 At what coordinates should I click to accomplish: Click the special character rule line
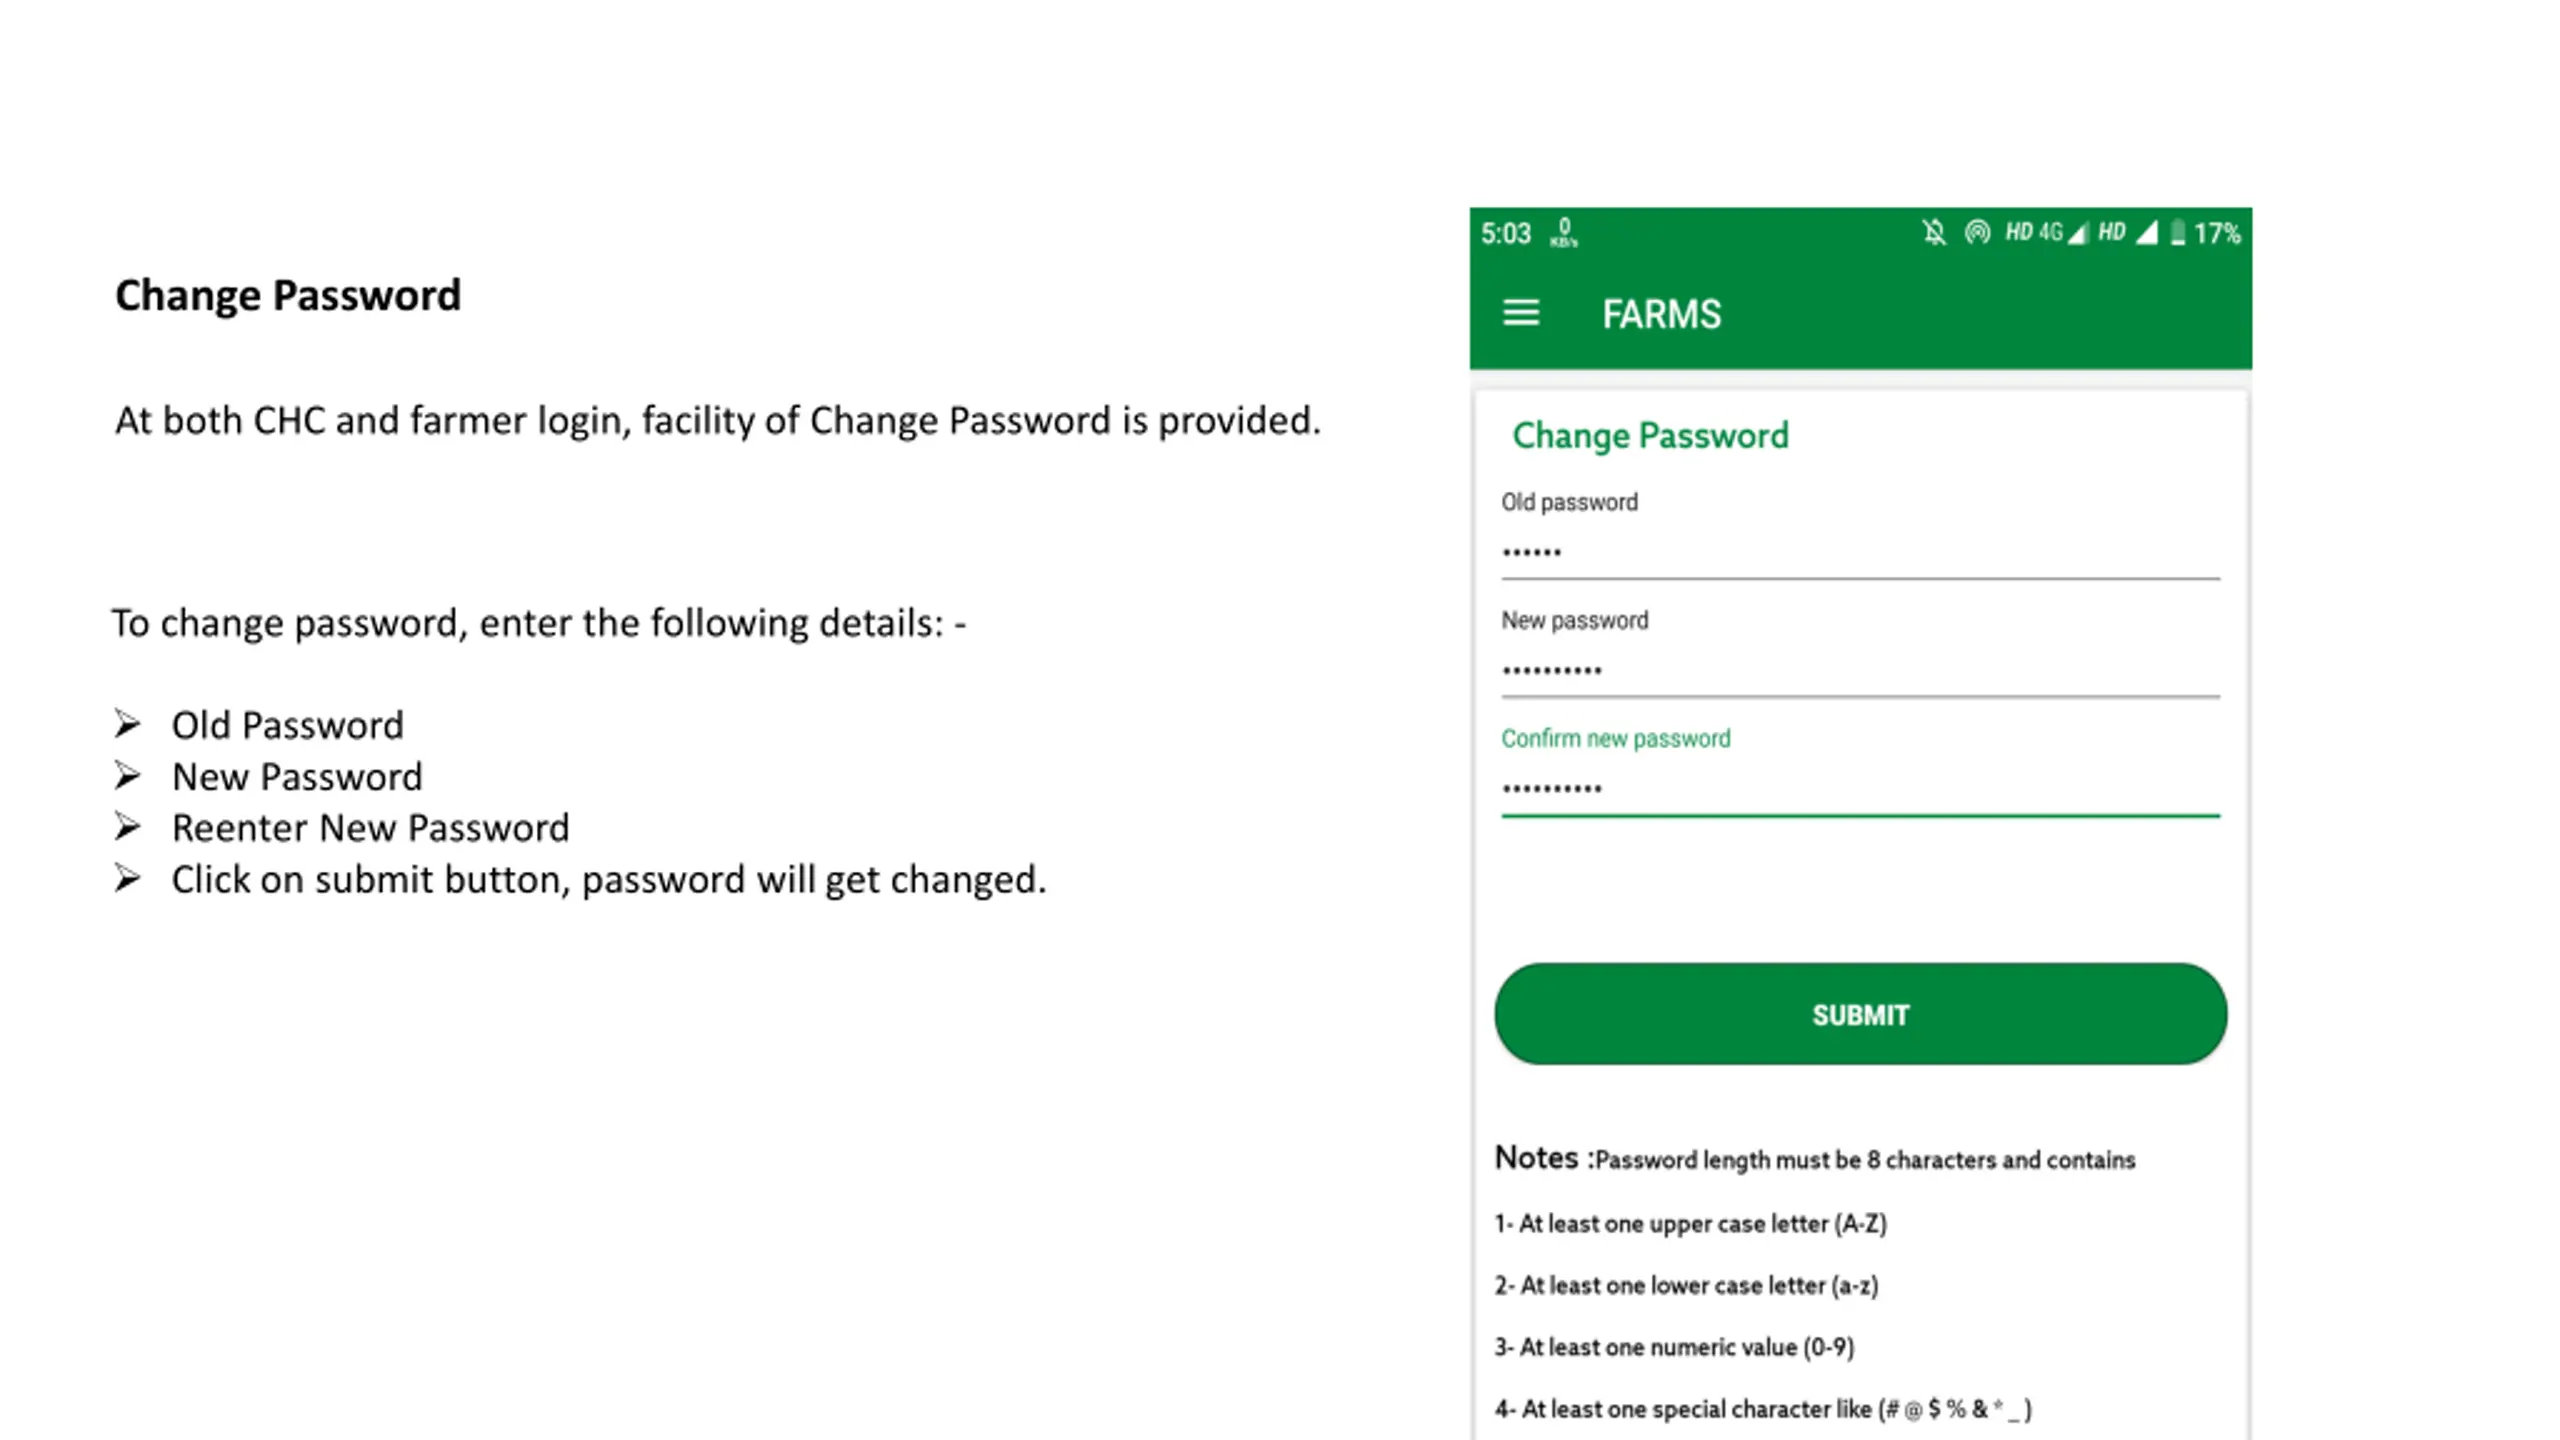(x=1763, y=1409)
